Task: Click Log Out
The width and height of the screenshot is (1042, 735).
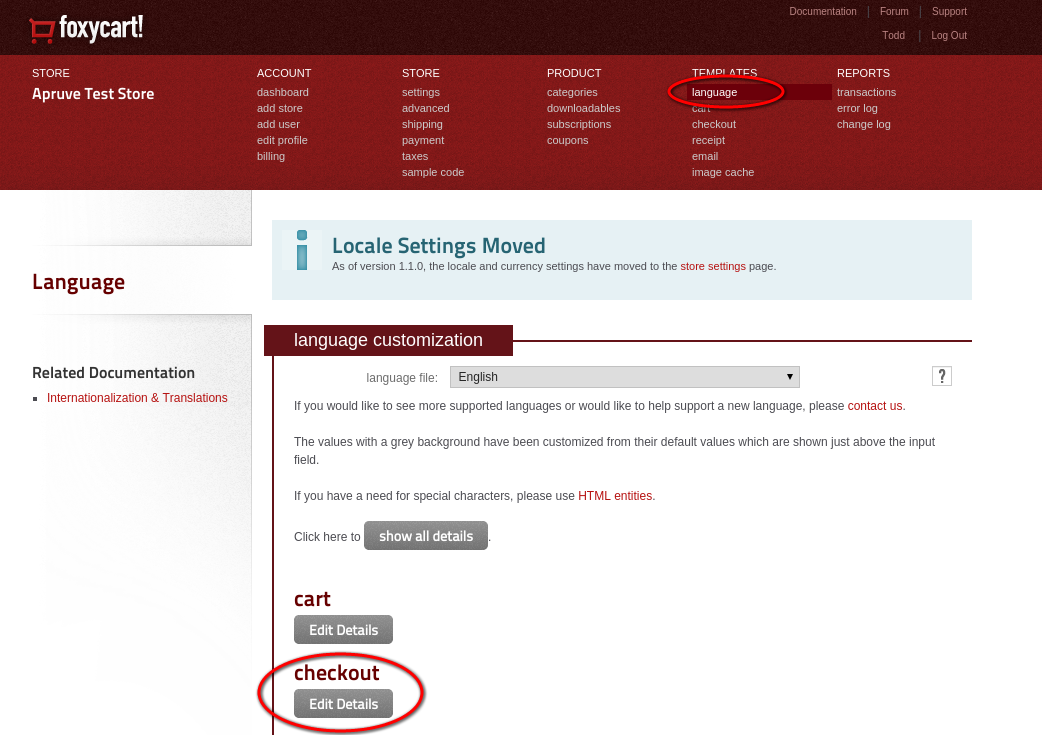Action: point(948,35)
